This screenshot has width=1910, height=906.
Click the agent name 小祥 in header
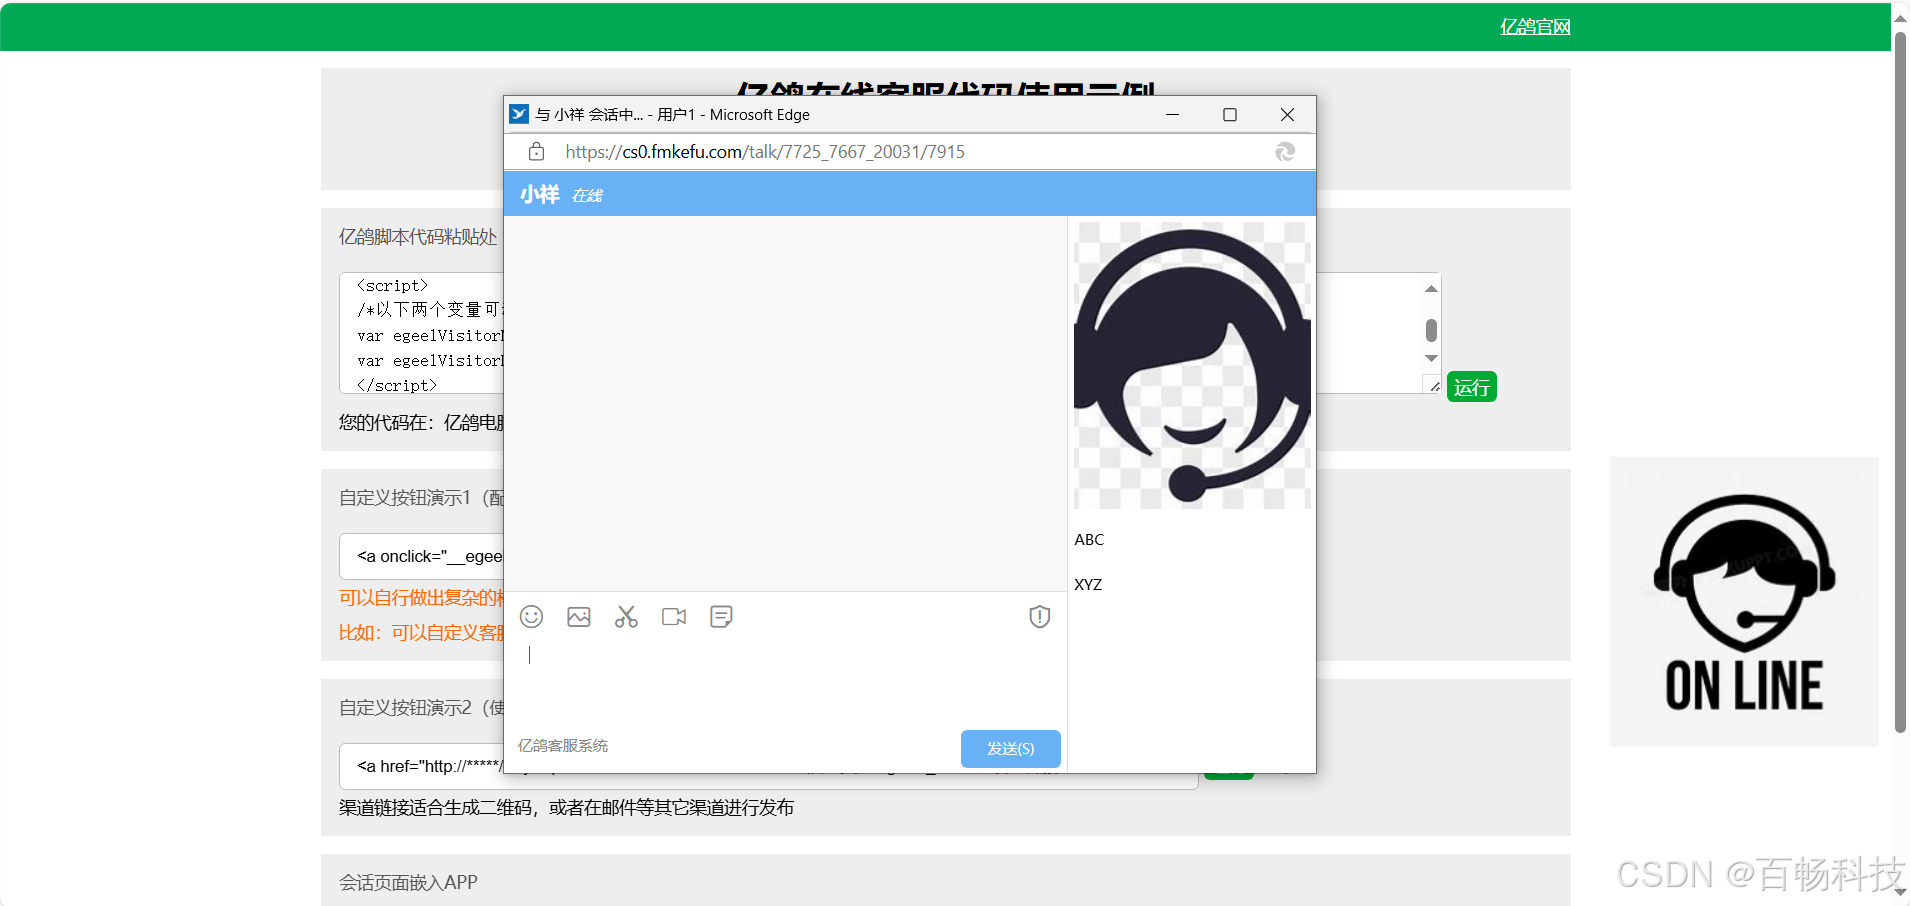pos(540,194)
